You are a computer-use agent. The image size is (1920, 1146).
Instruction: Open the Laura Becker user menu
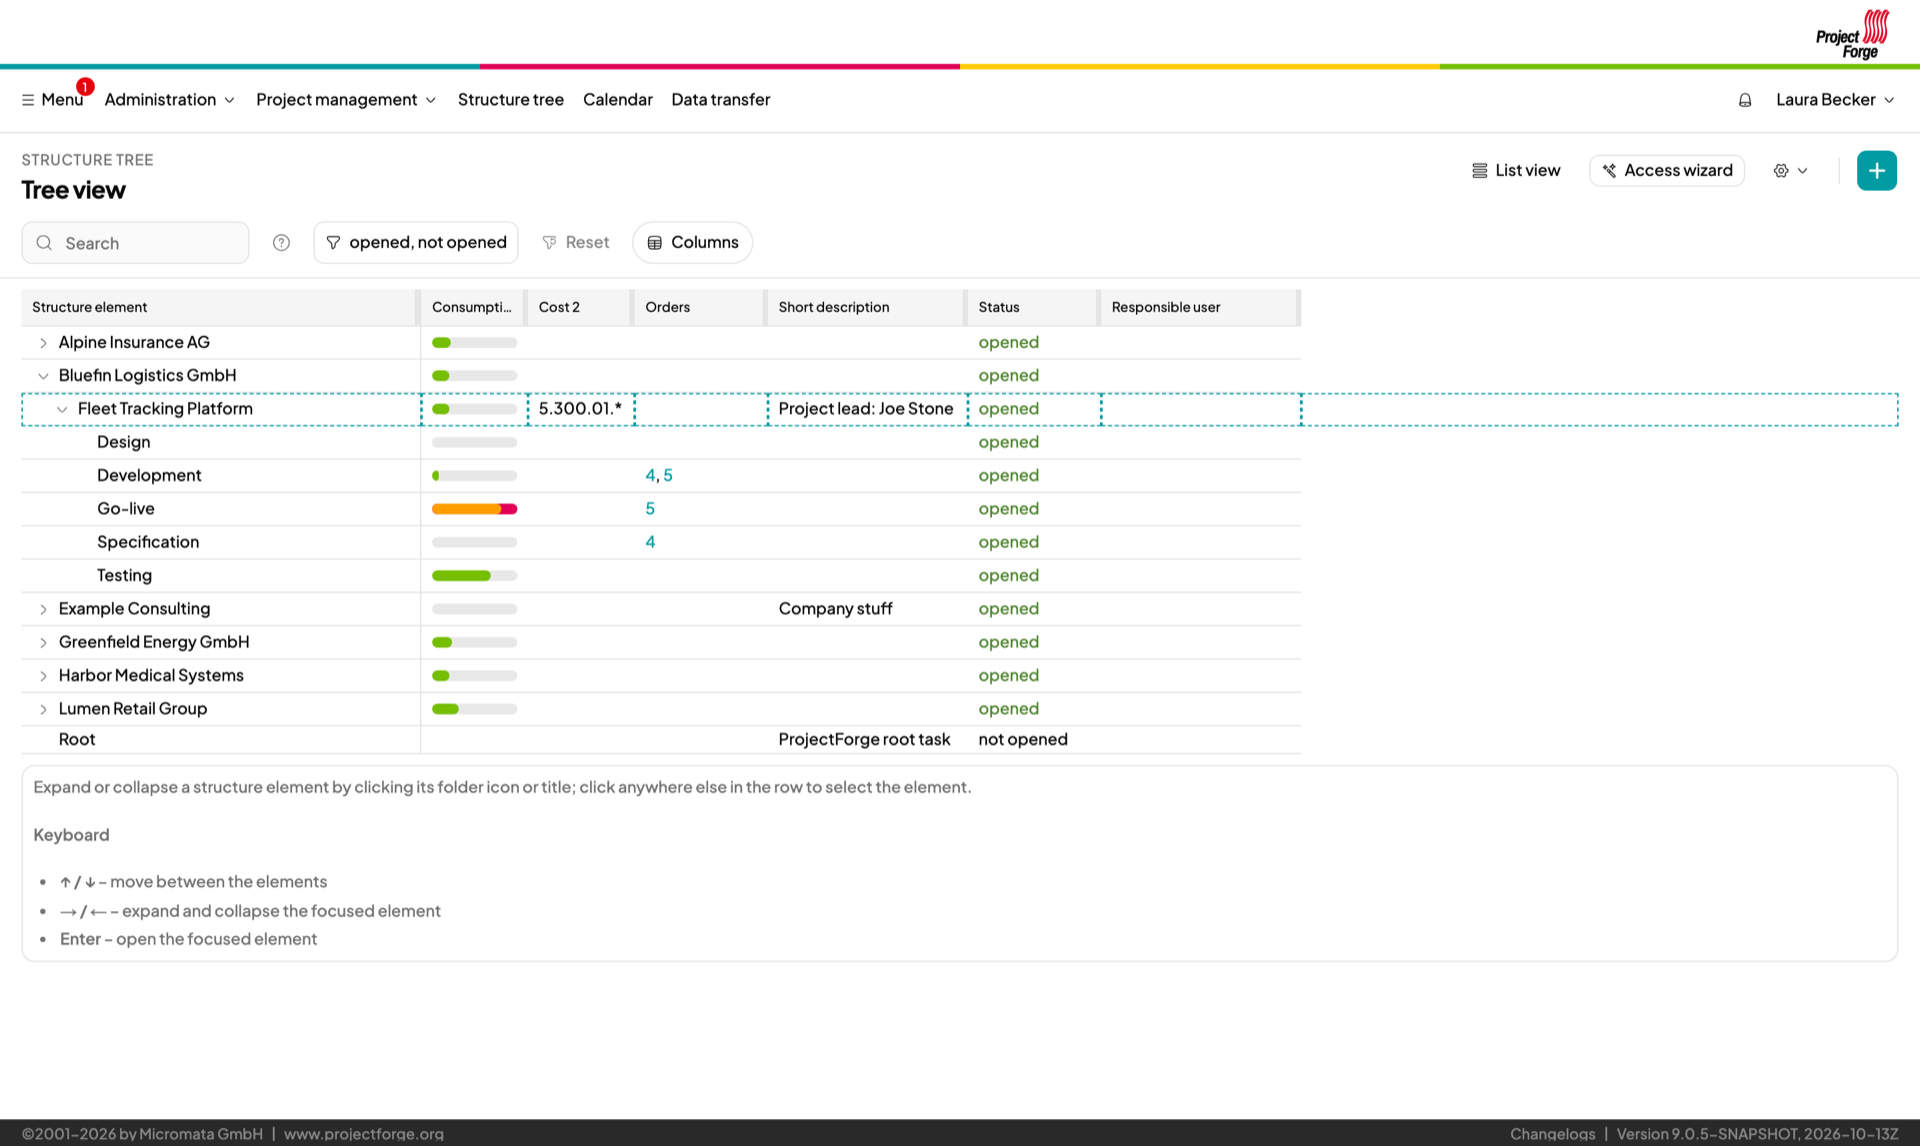pyautogui.click(x=1835, y=100)
